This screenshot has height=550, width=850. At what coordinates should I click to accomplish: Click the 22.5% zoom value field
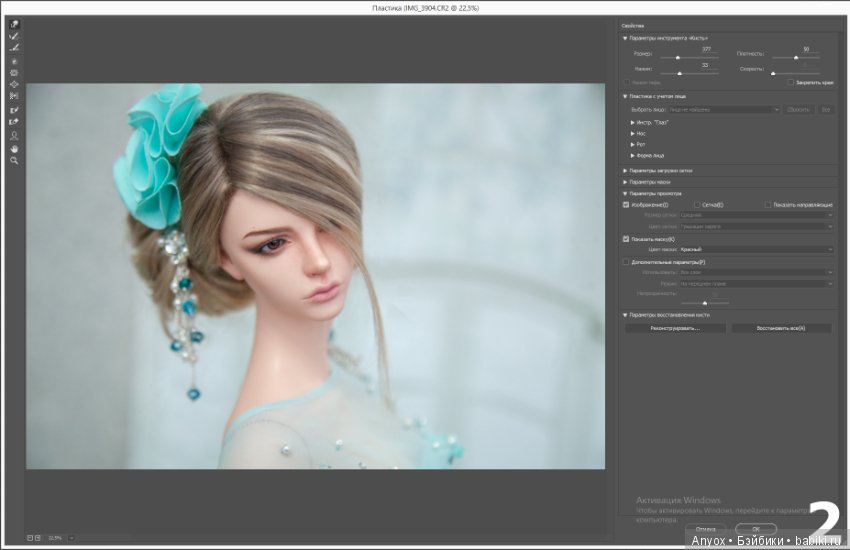[x=55, y=538]
